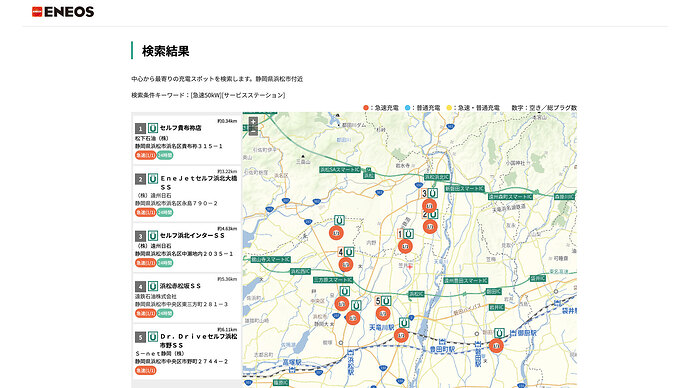
Task: Open the セルフ貴布祢店 station entry
Action: (x=187, y=139)
